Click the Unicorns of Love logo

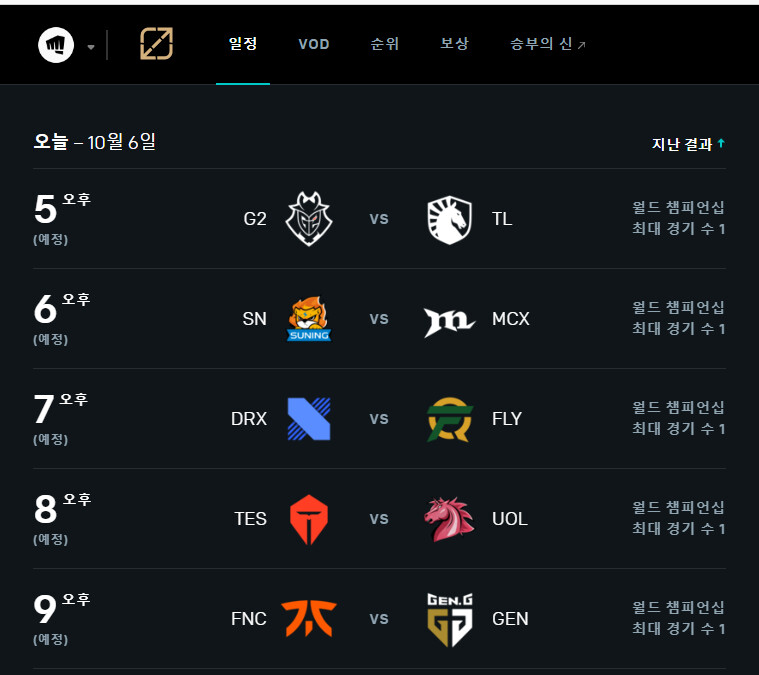[449, 519]
